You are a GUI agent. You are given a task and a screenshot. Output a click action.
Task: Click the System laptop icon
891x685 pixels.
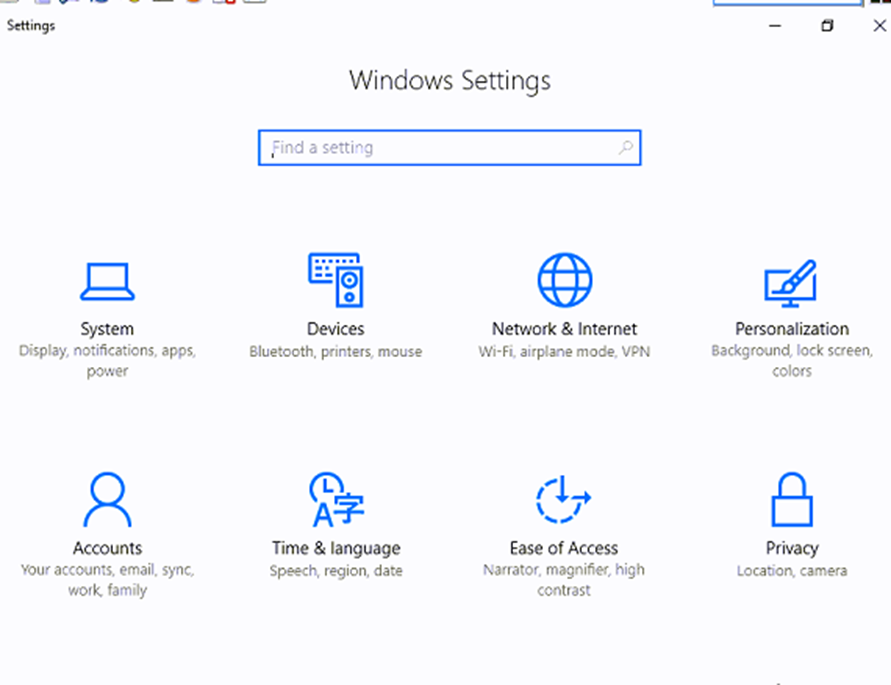(106, 281)
